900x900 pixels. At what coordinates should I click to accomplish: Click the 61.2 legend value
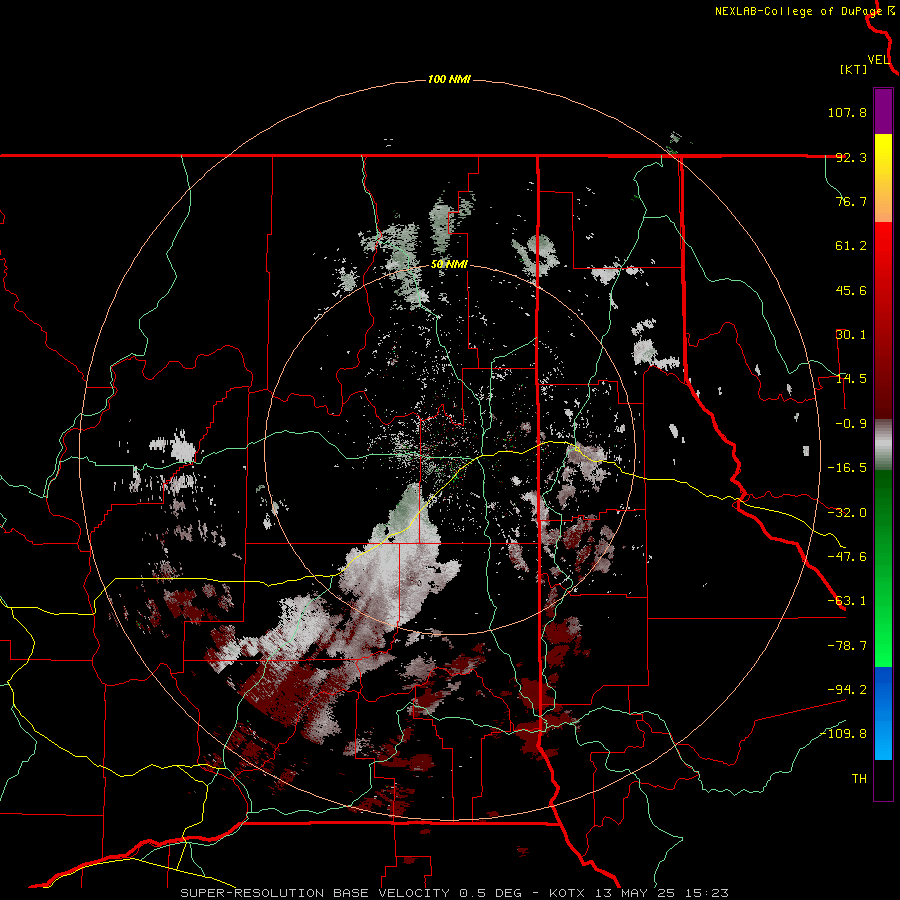pyautogui.click(x=851, y=246)
